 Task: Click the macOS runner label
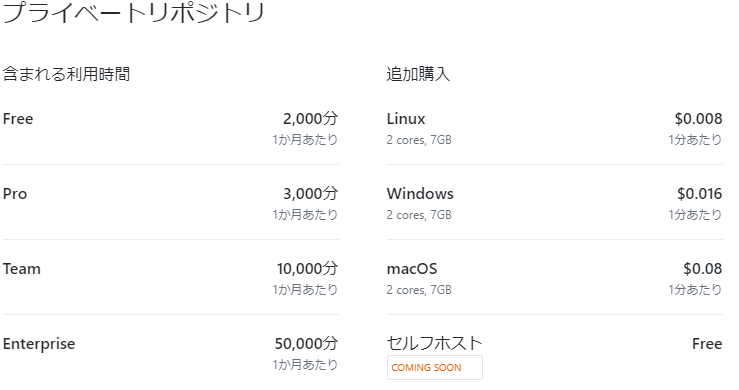tap(412, 269)
